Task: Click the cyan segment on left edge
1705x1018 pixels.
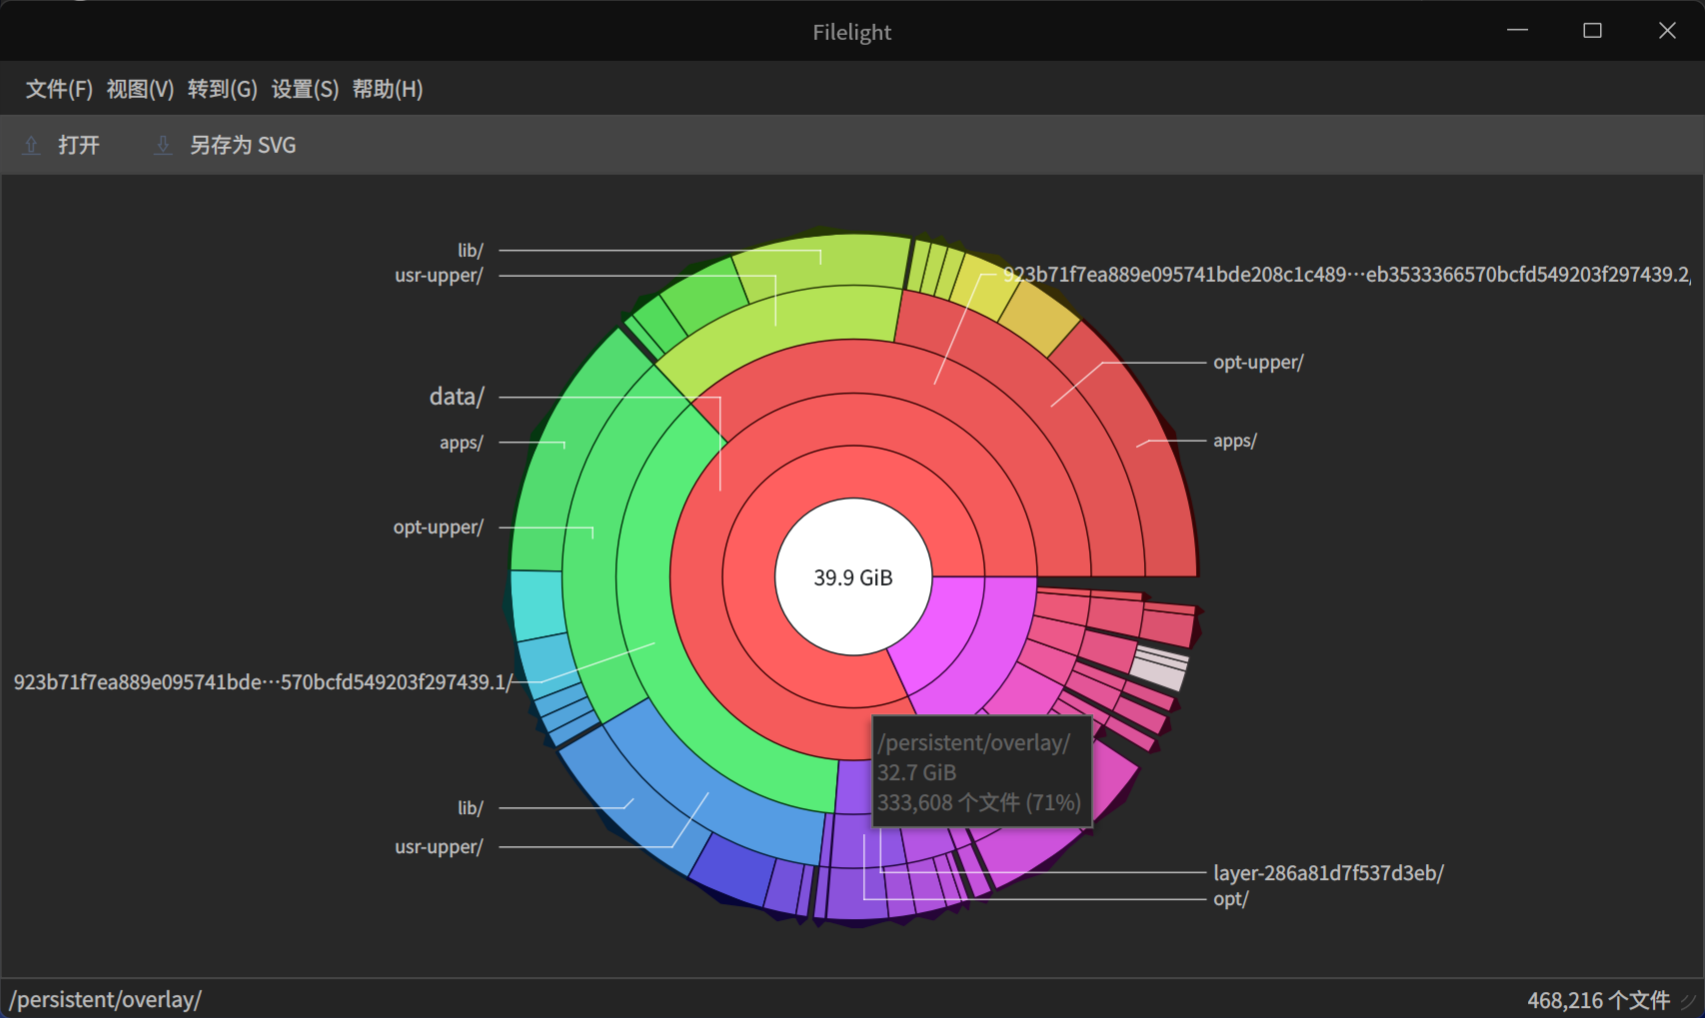Action: (x=536, y=605)
